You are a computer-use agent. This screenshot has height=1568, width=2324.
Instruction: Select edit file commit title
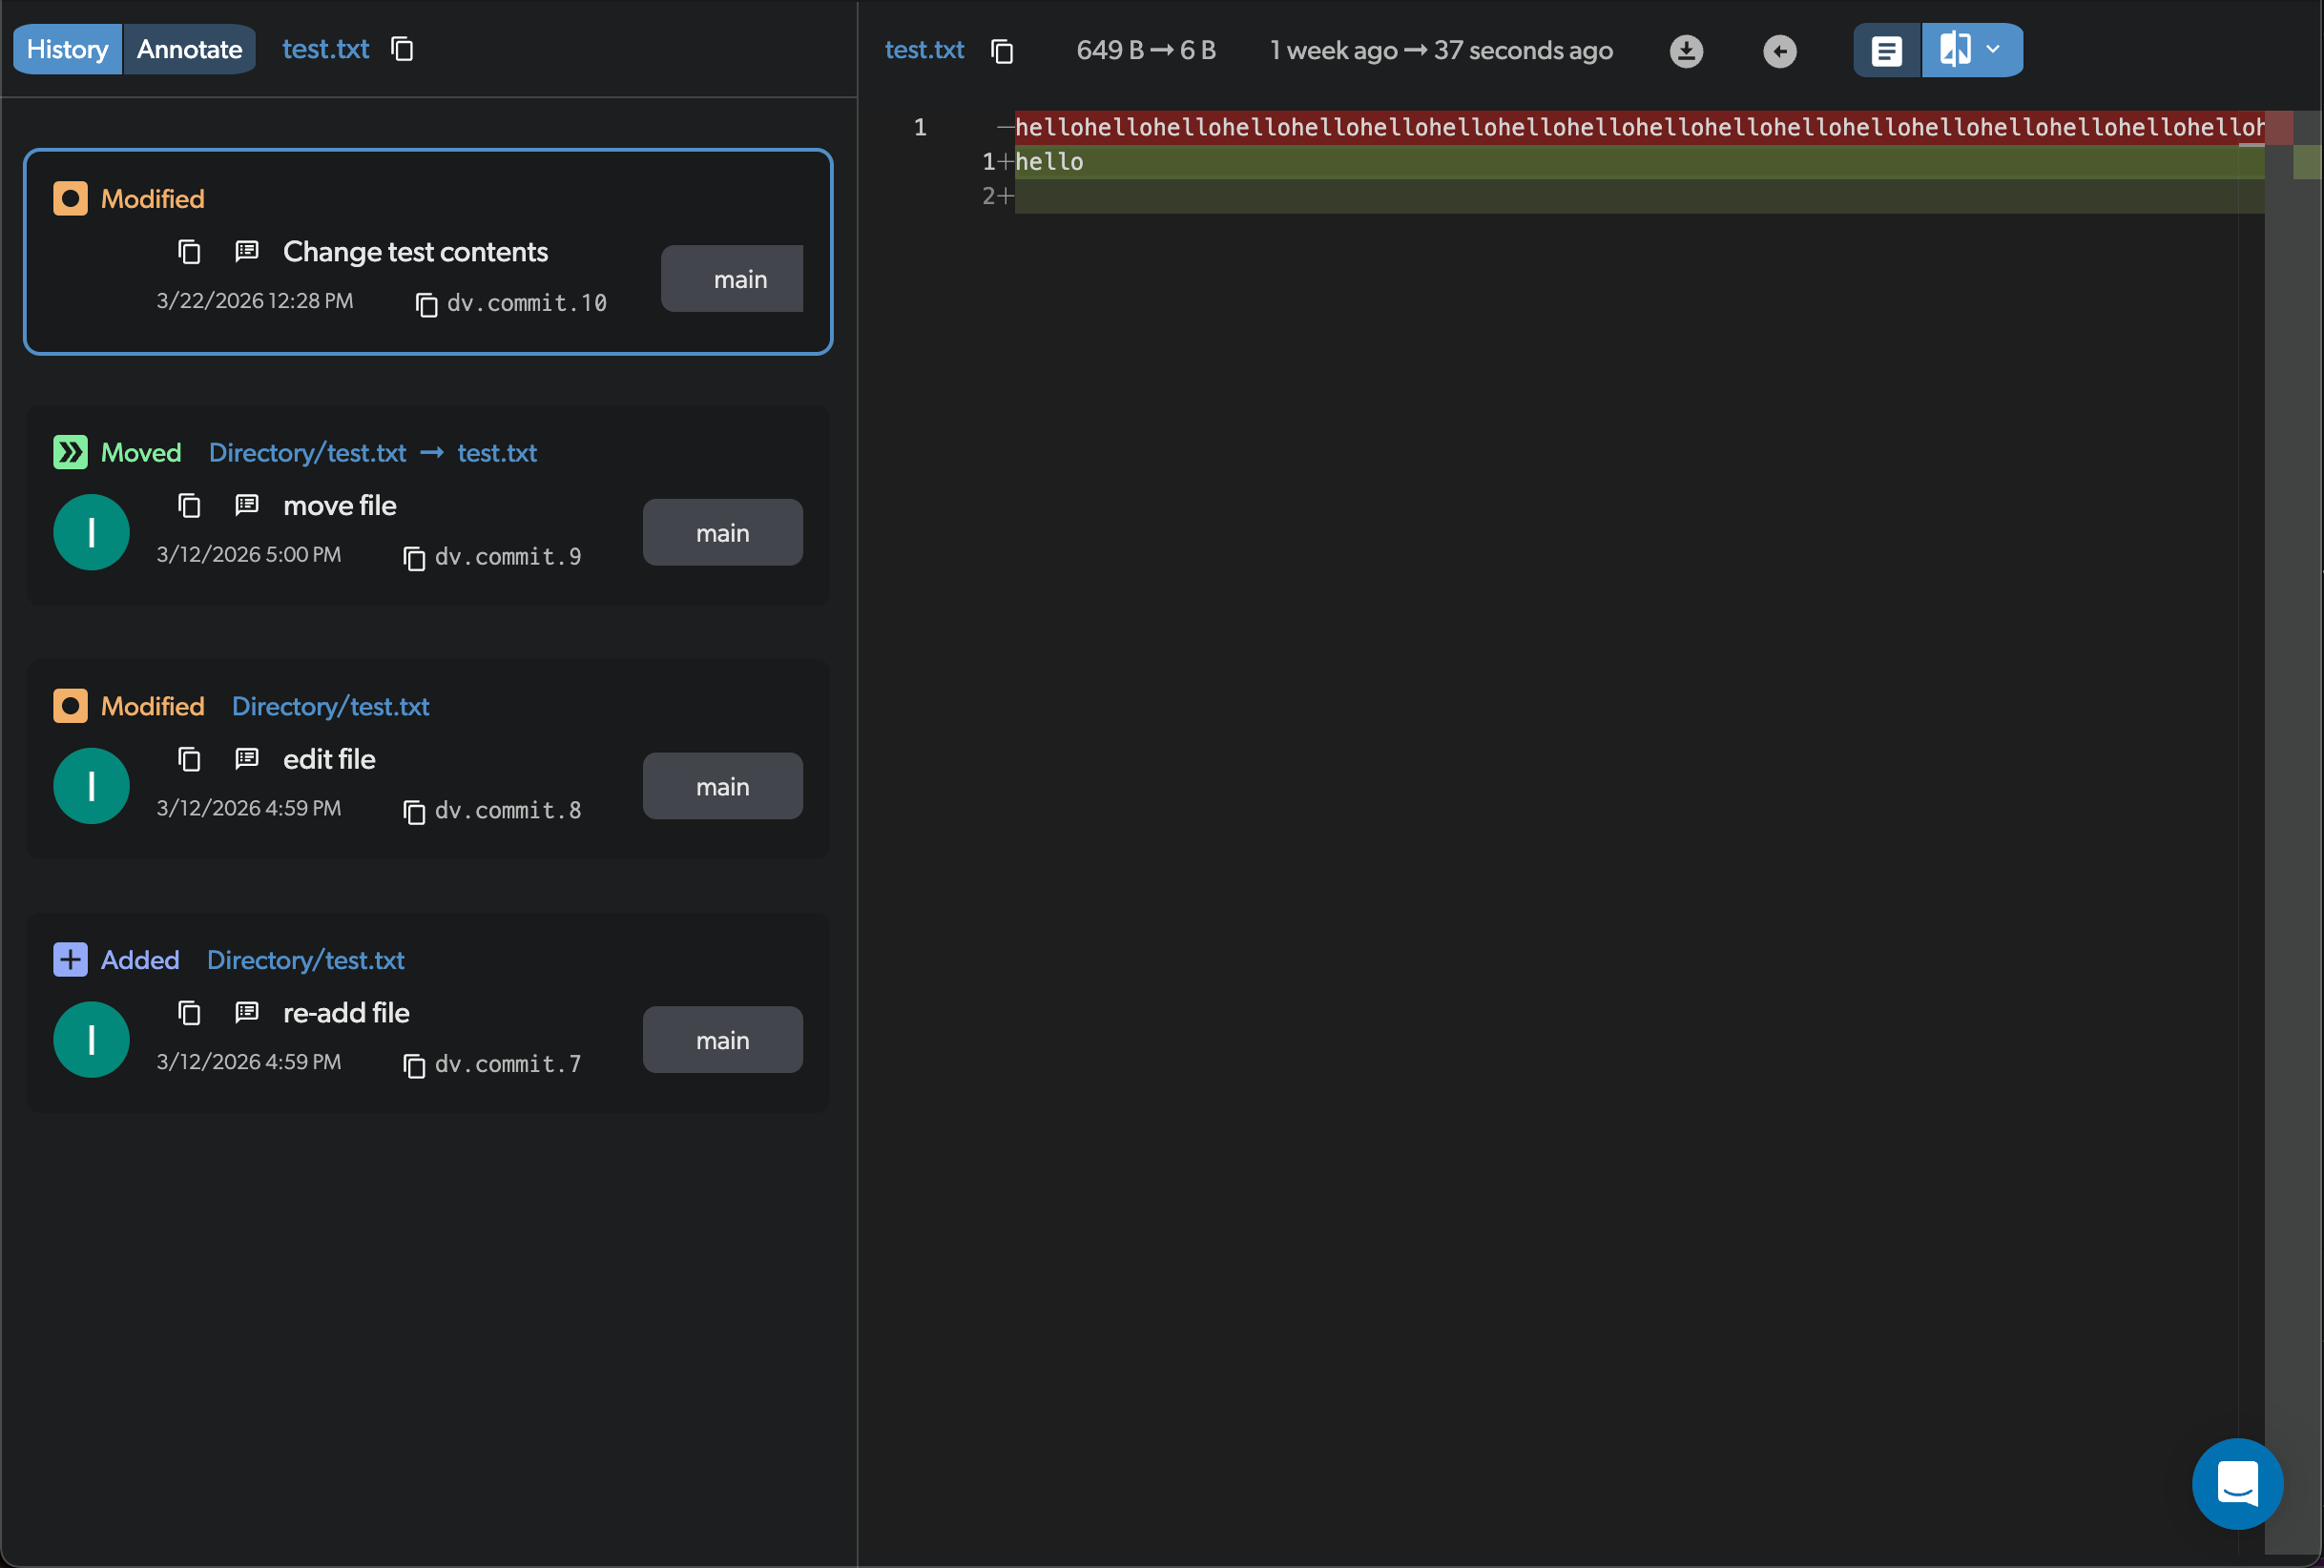[x=330, y=760]
